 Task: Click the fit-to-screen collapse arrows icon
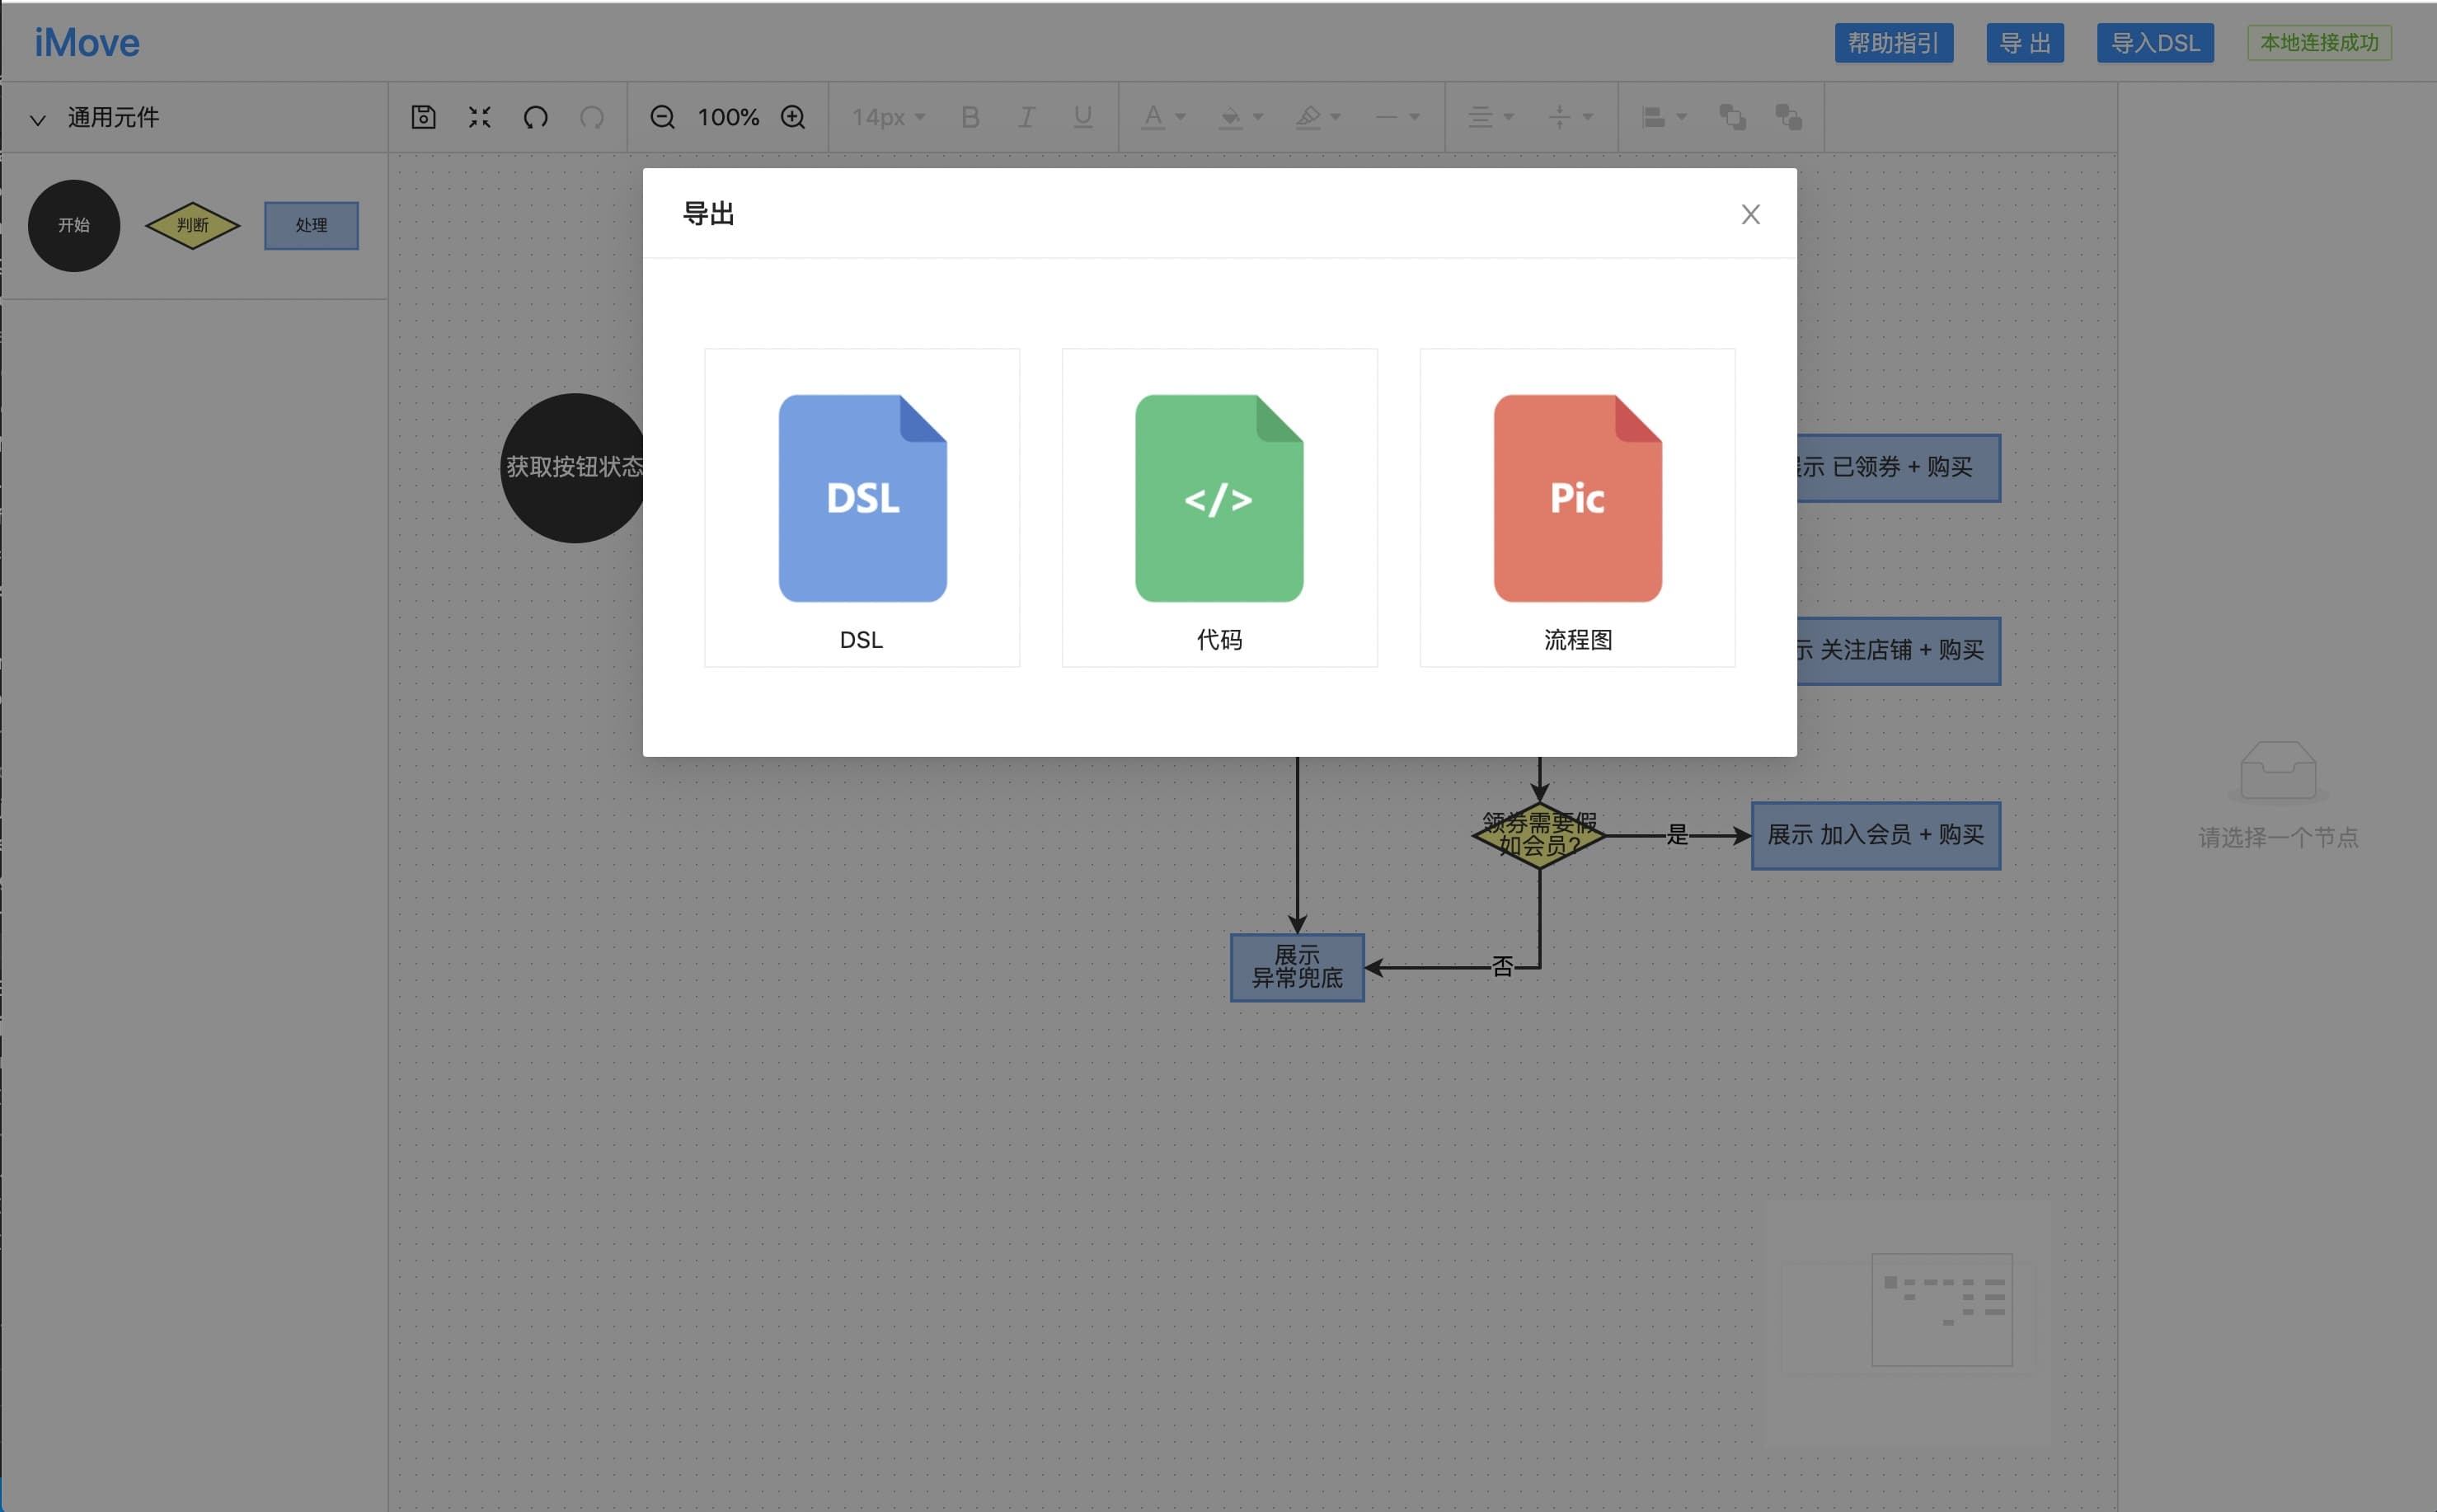[480, 117]
